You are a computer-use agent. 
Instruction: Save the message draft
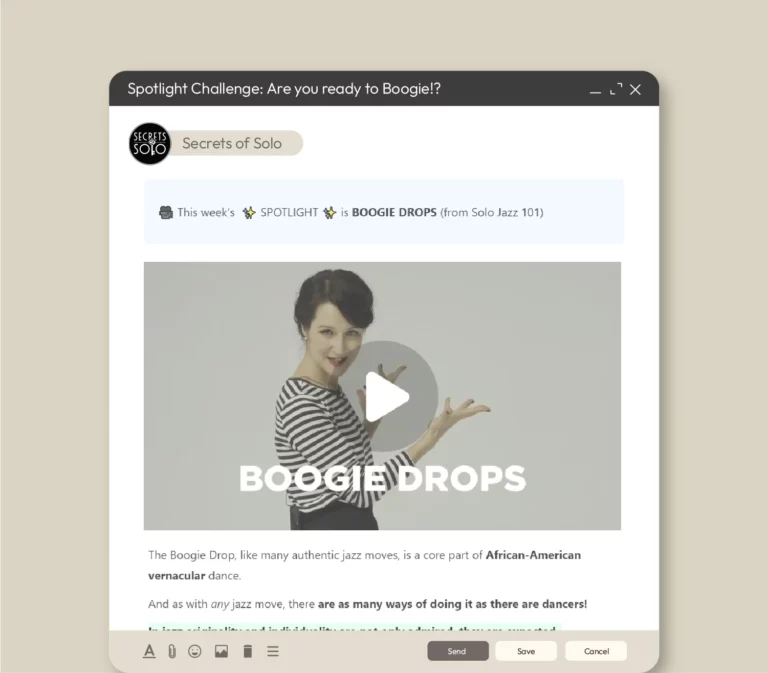[526, 651]
